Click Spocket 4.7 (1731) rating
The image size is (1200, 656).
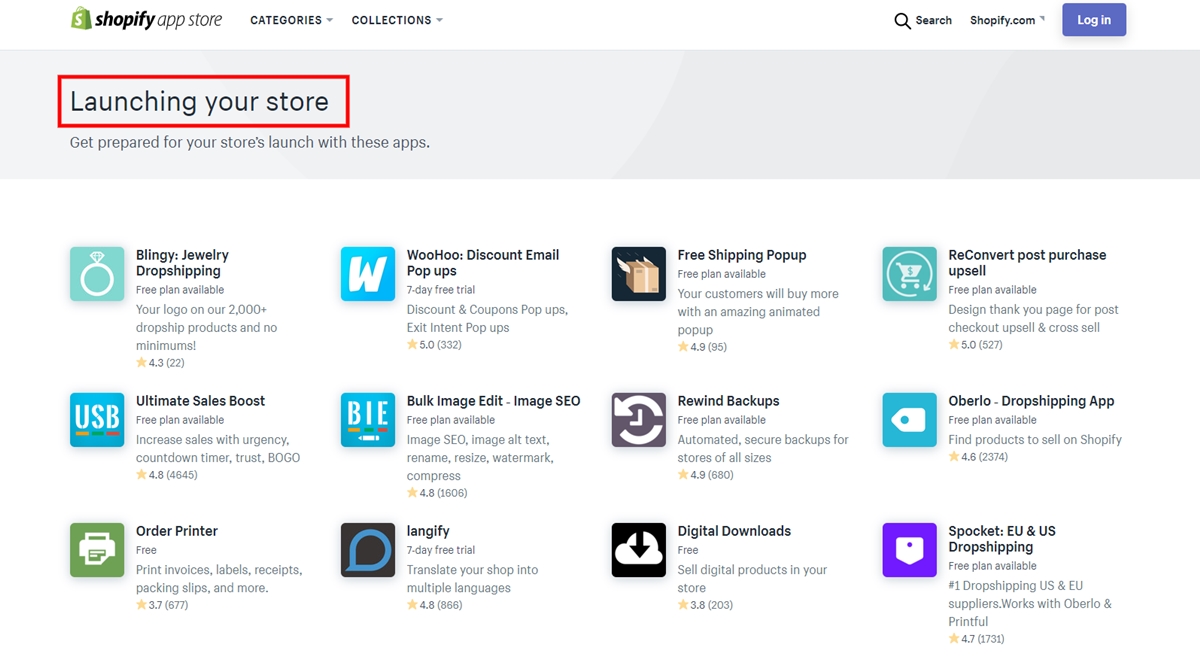[x=977, y=639]
